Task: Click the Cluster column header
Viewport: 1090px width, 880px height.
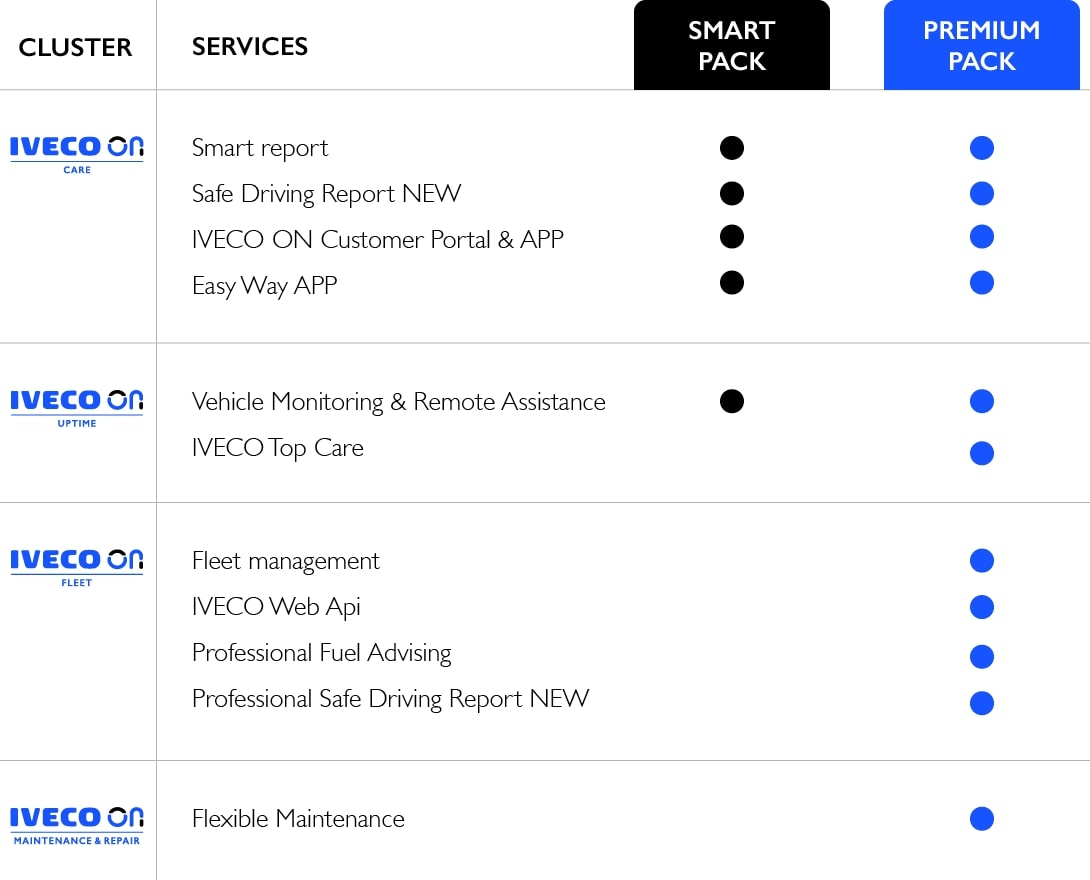Action: click(x=76, y=47)
